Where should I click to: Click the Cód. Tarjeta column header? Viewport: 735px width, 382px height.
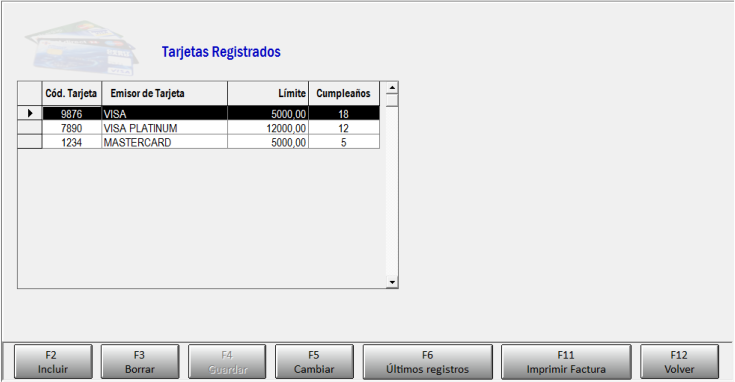pyautogui.click(x=72, y=93)
